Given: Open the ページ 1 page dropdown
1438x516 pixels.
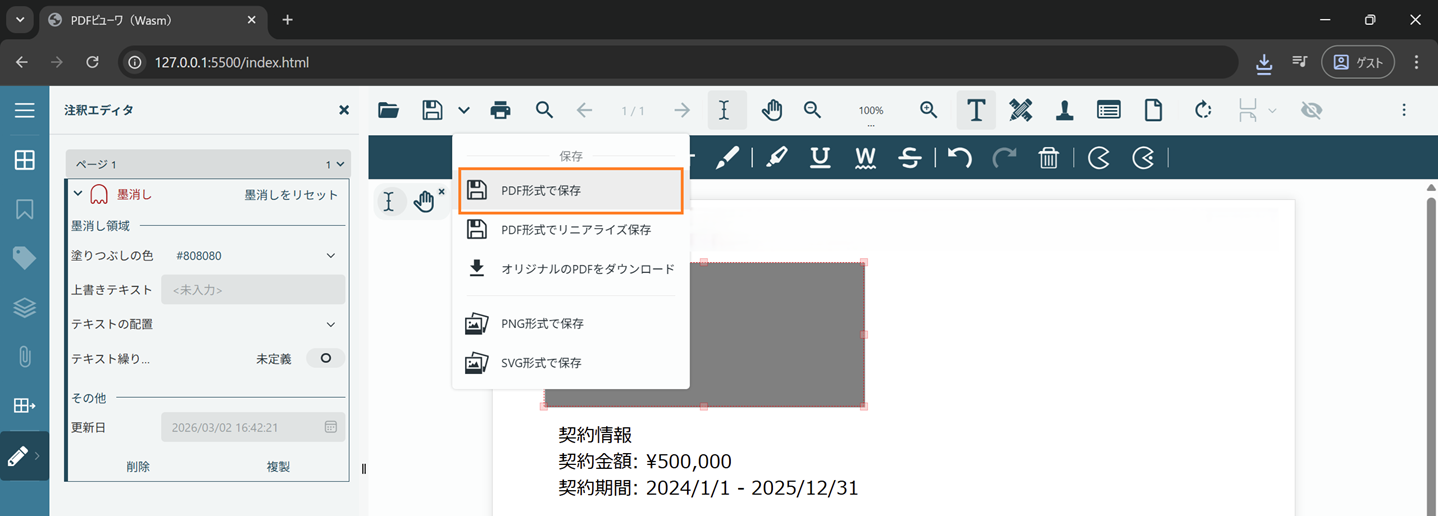Looking at the screenshot, I should tap(207, 164).
